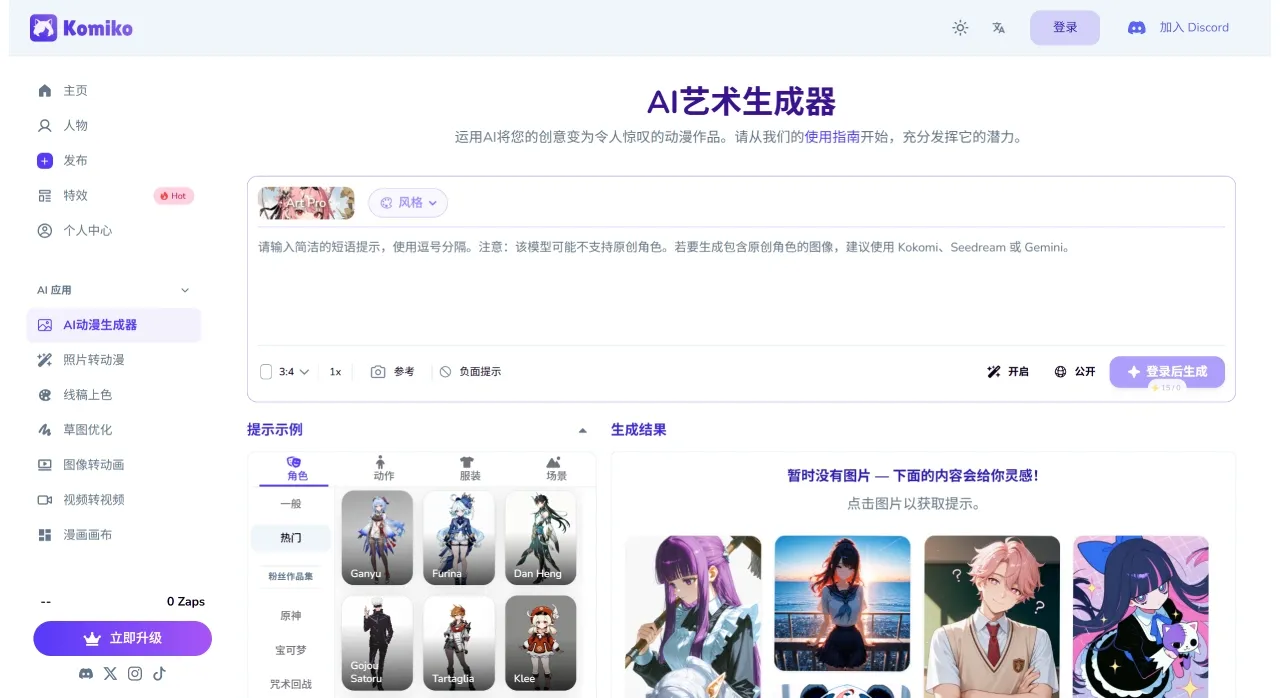The width and height of the screenshot is (1280, 698).
Task: Collapse the AI 应用 section chevron
Action: (185, 291)
